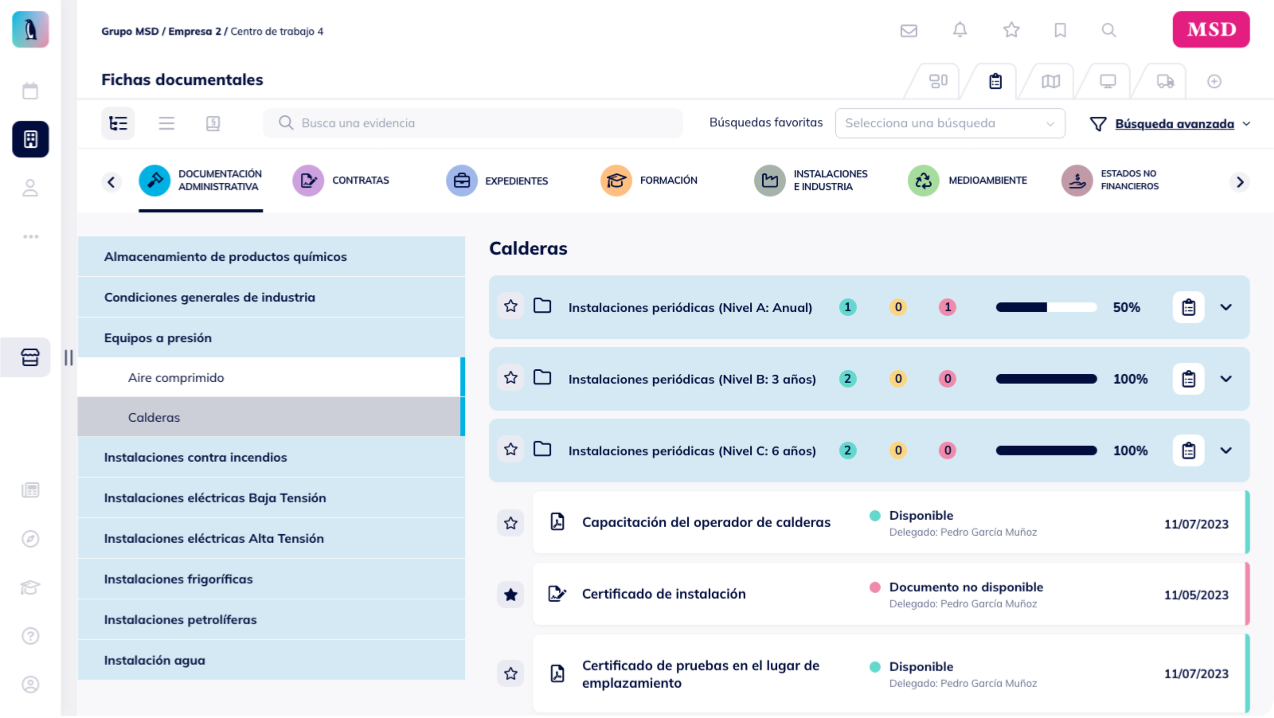Open clipboard icon for Nivel B: 3 años
This screenshot has height=718, width=1274.
point(1188,379)
